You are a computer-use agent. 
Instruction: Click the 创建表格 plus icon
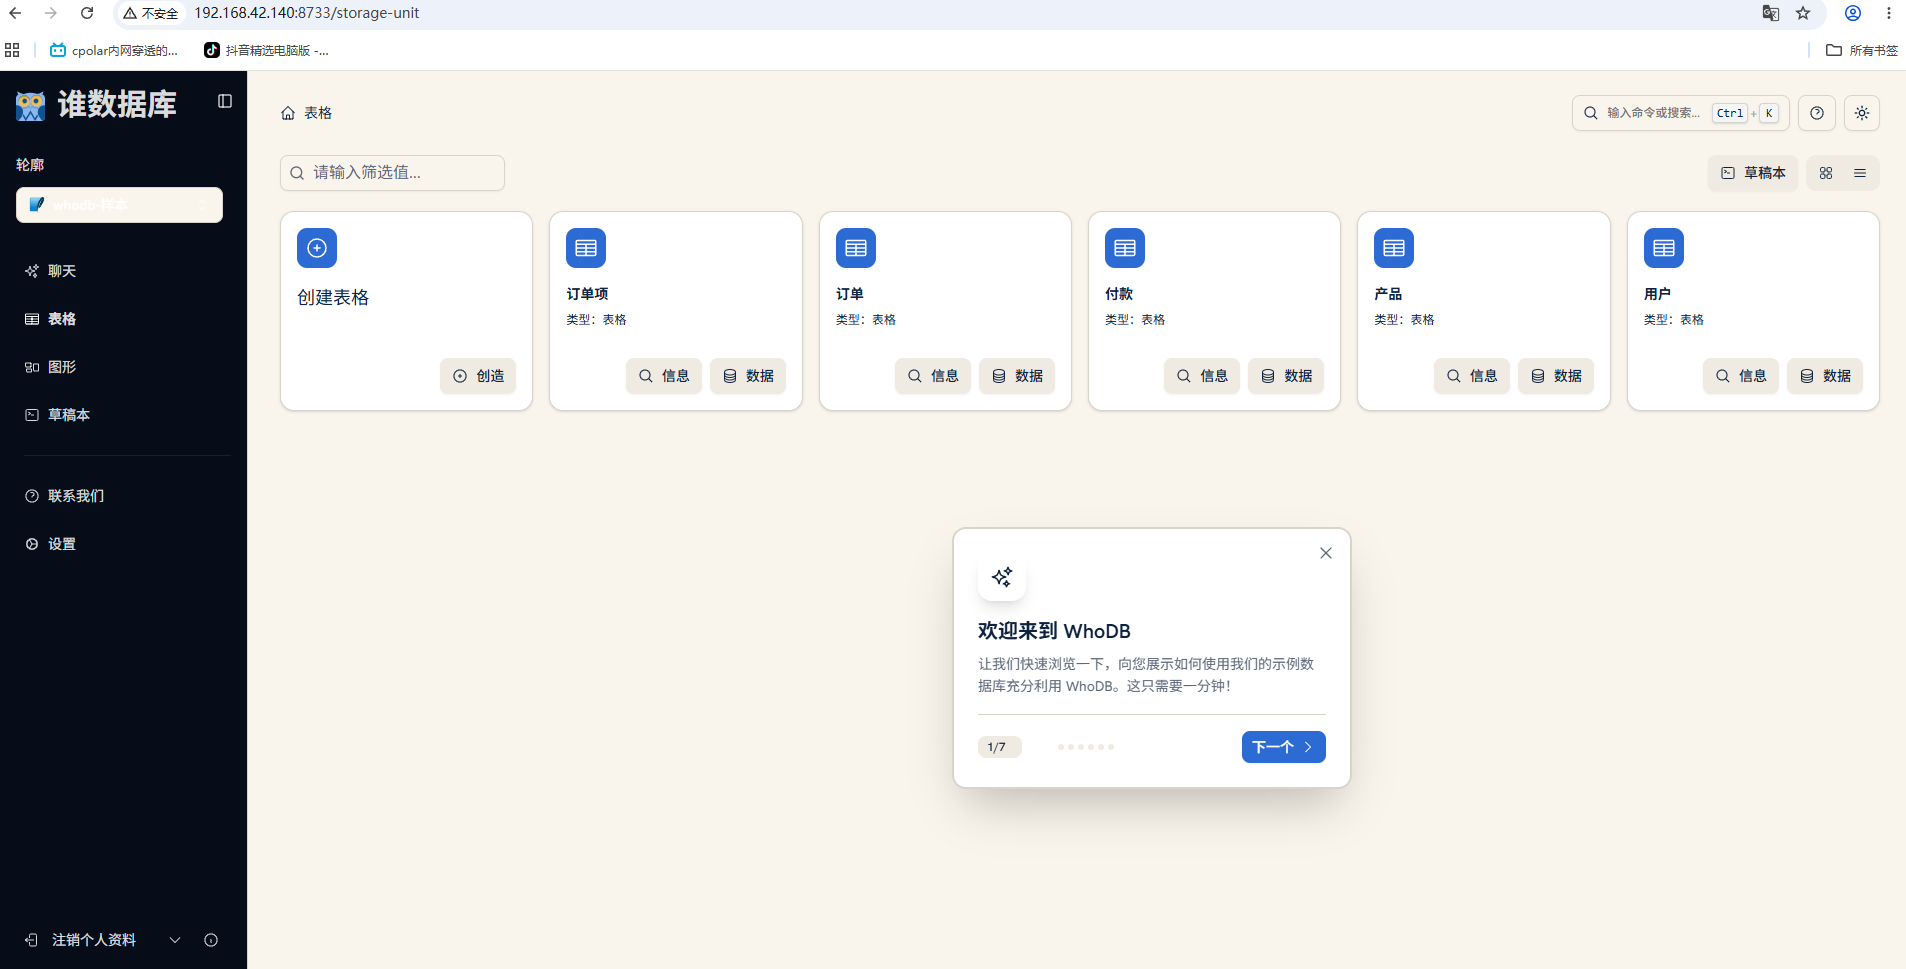click(317, 248)
